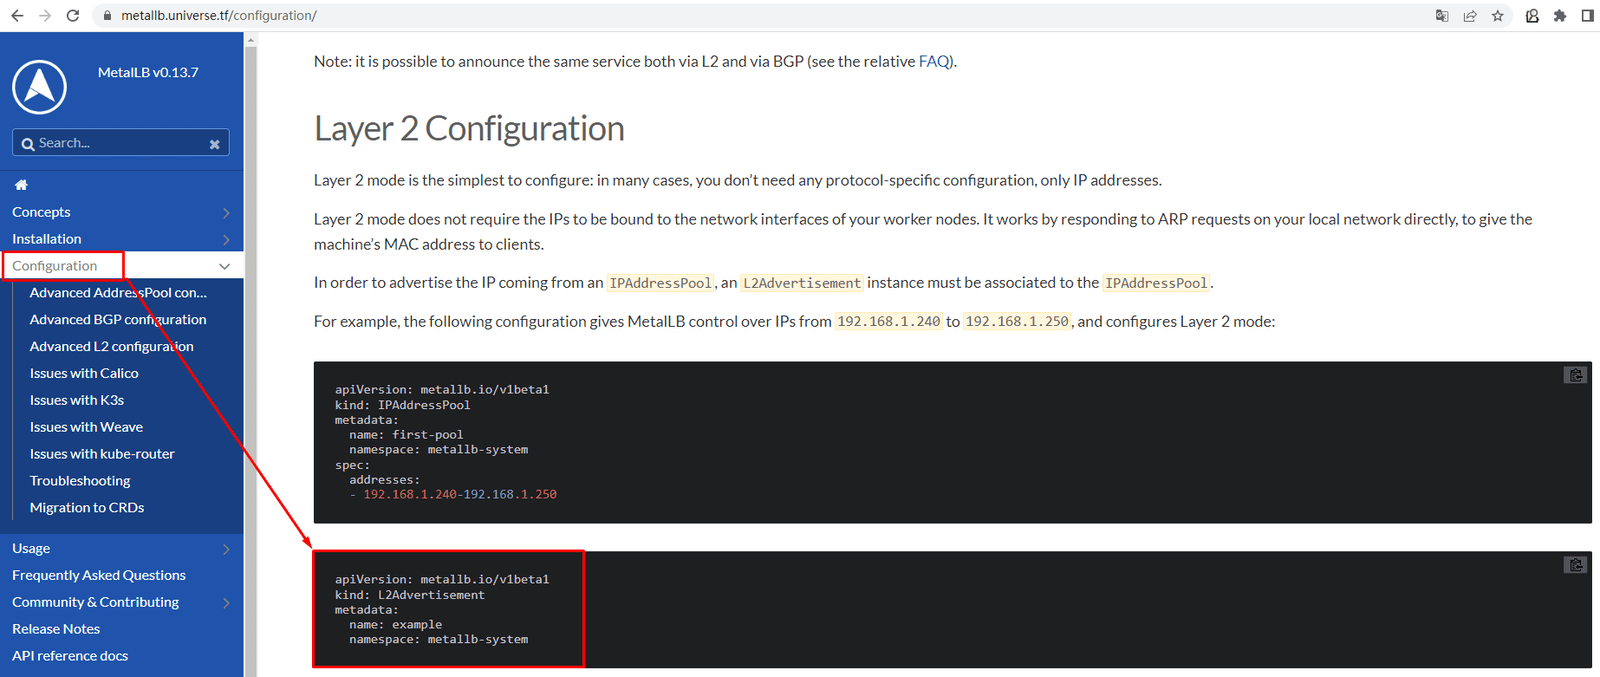Select the Configuration menu item

[55, 266]
